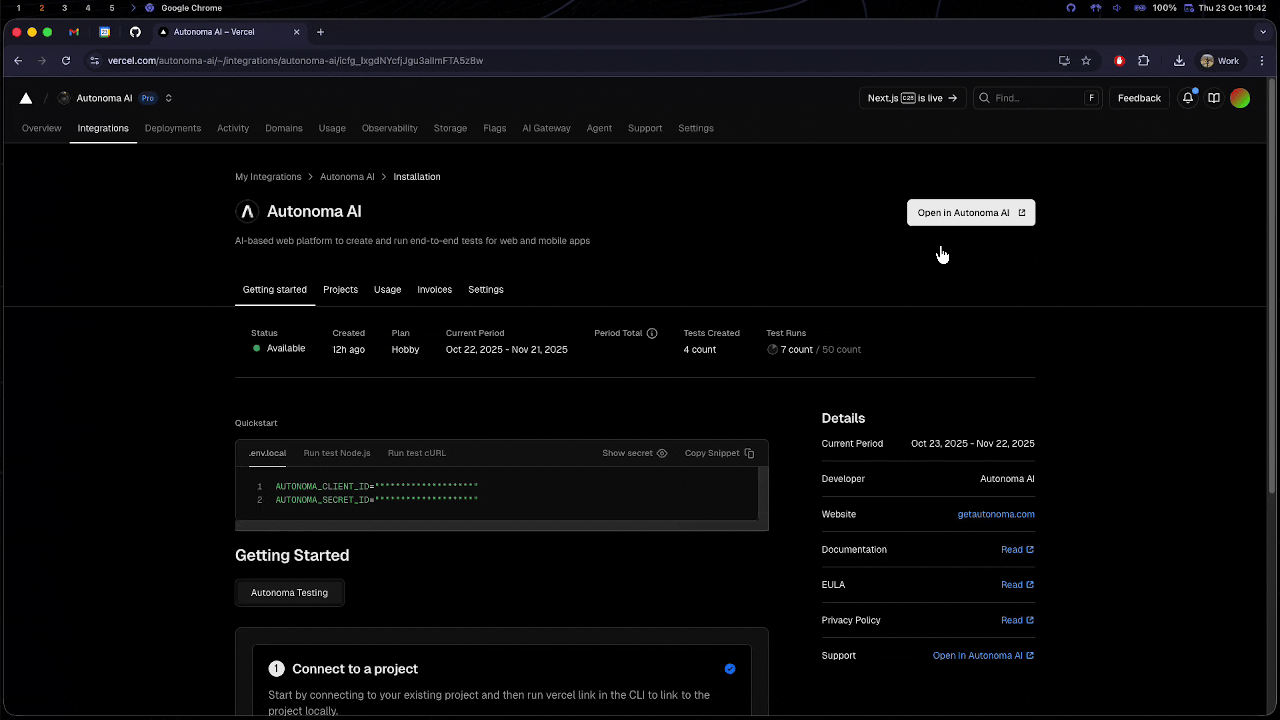This screenshot has height=720, width=1280.
Task: Select the Getting started tab
Action: 275,289
